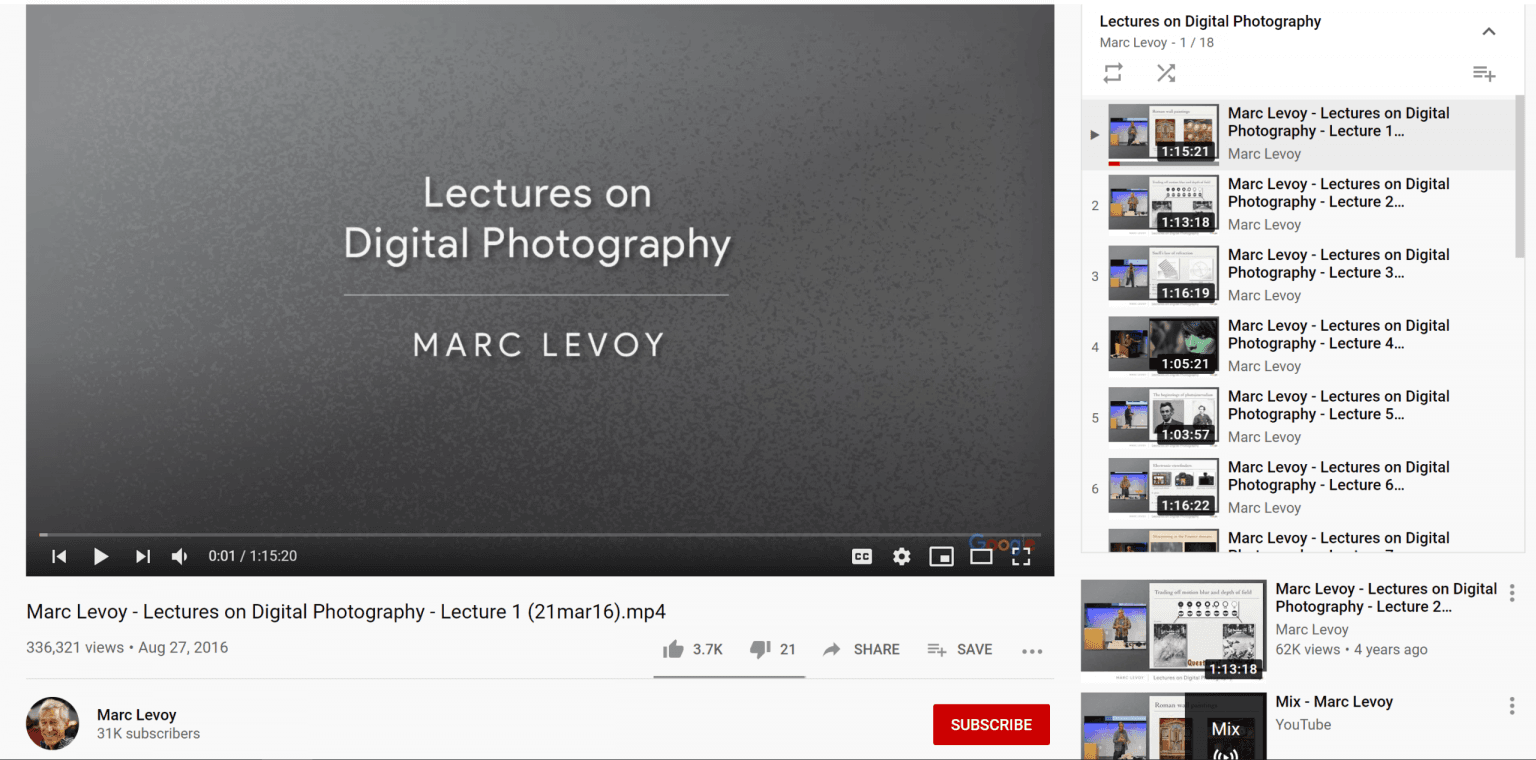Click the 0:01 / 1:15:20 time display
This screenshot has height=760, width=1536.
(252, 556)
